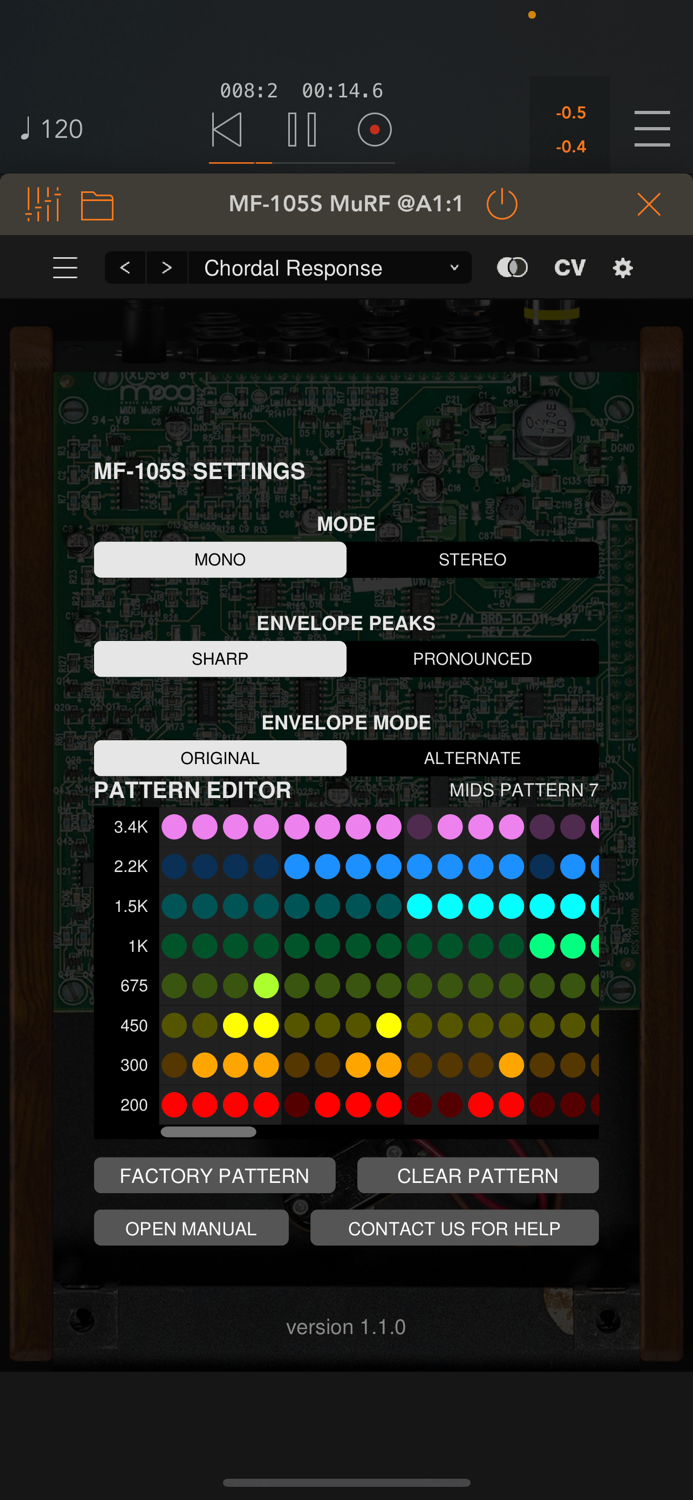Click CONTACT US FOR HELP

[454, 1229]
